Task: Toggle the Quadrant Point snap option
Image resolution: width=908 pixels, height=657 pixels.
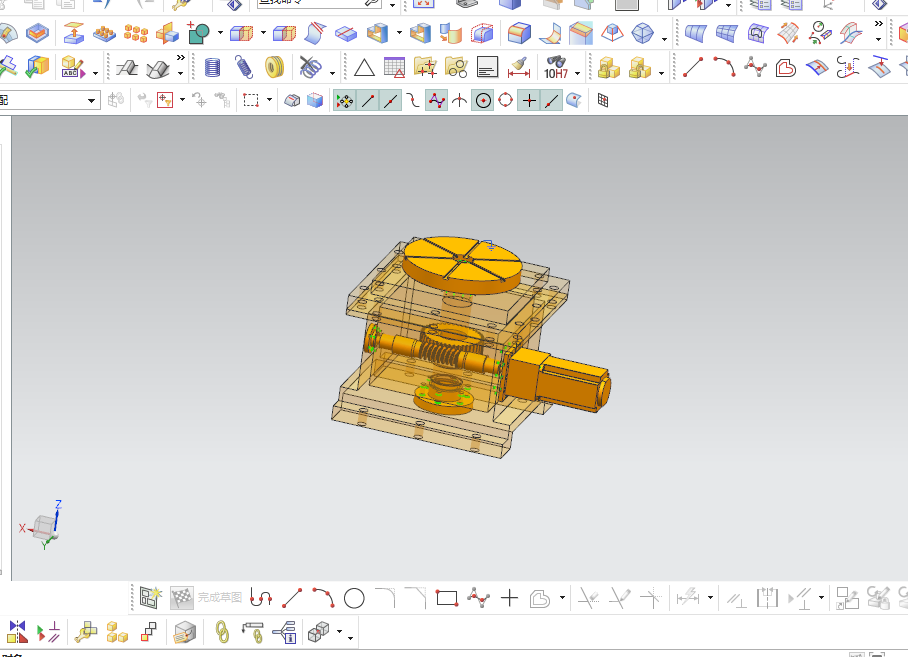Action: tap(506, 101)
